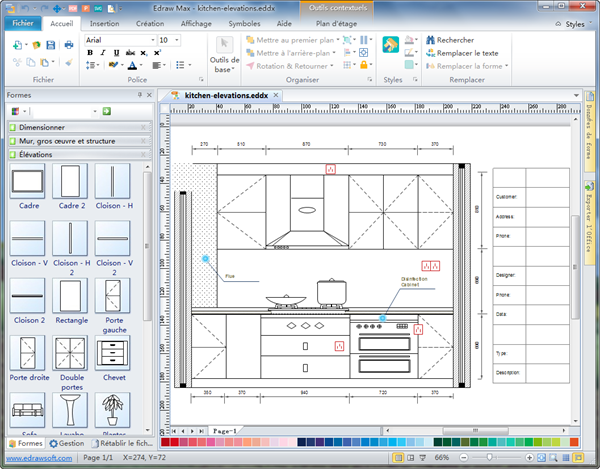
Task: Toggle Italic text formatting
Action: (103, 53)
